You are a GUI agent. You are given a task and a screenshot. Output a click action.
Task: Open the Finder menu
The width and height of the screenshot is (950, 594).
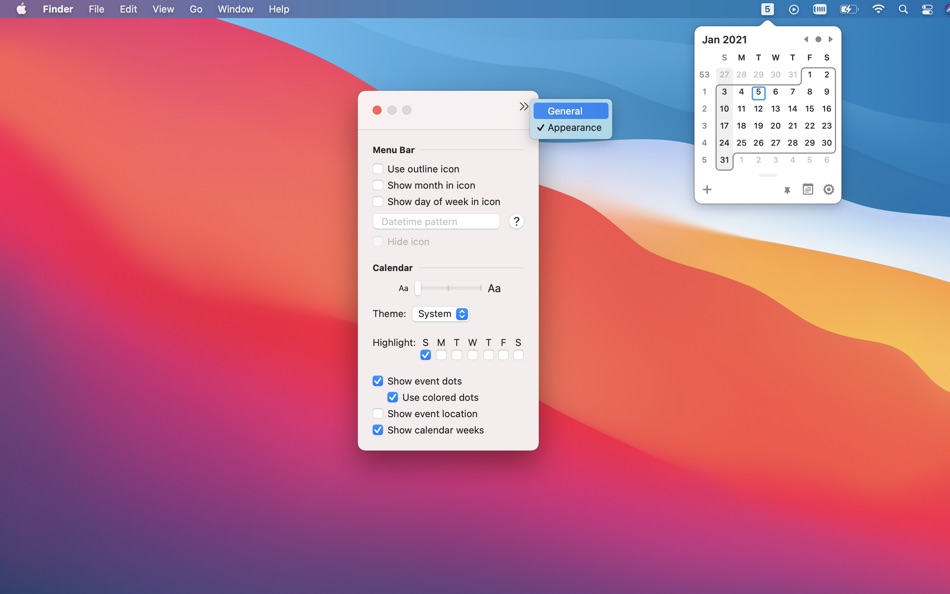[x=58, y=9]
